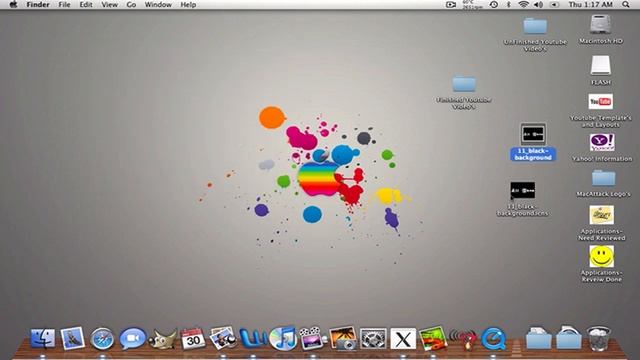Launch Microsoft Word from the Dock
640x360 pixels.
point(253,338)
